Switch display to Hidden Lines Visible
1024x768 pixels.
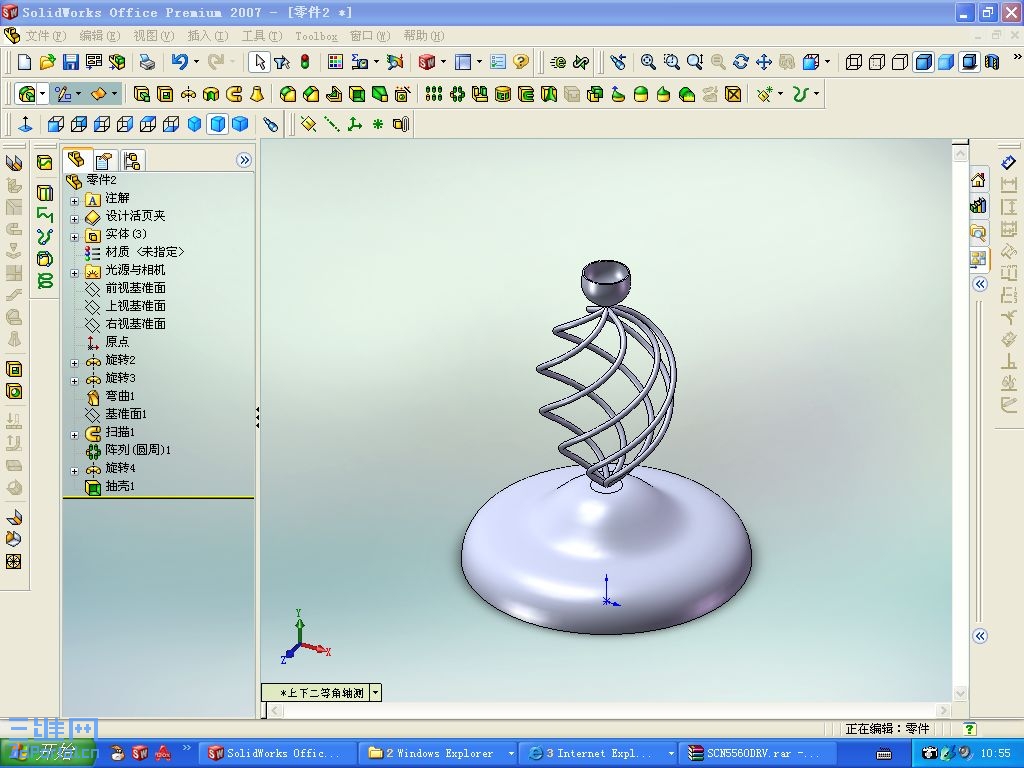point(877,62)
